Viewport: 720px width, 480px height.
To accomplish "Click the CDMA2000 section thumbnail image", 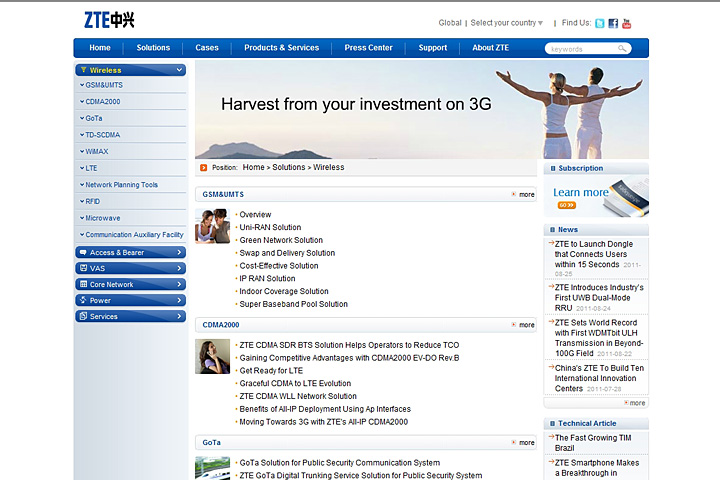I will click(212, 357).
